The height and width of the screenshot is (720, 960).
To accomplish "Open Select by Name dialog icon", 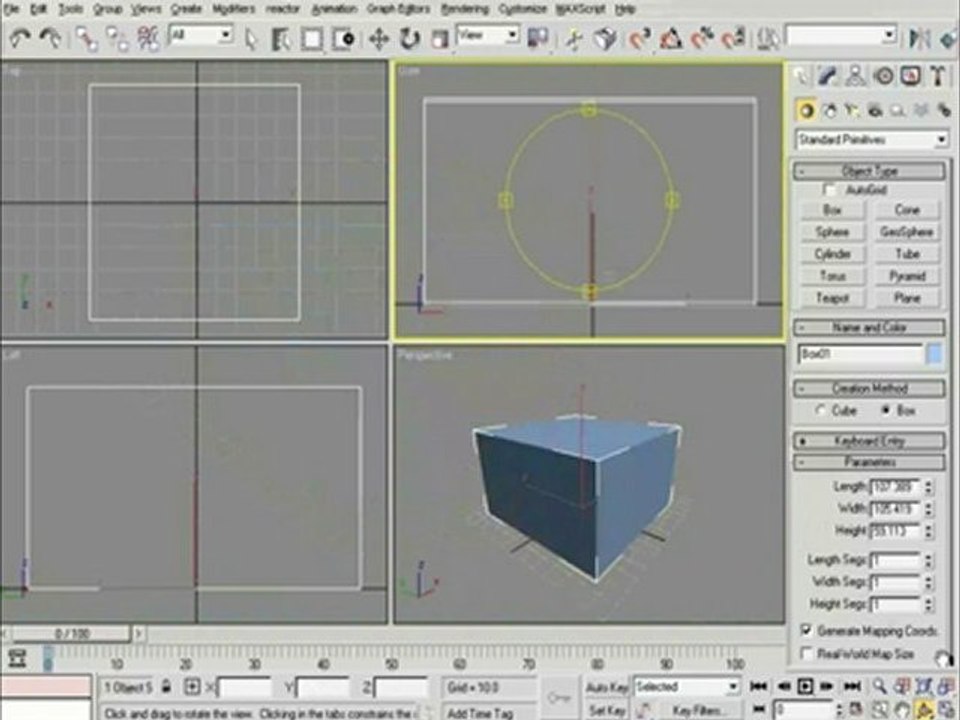I will click(x=281, y=39).
